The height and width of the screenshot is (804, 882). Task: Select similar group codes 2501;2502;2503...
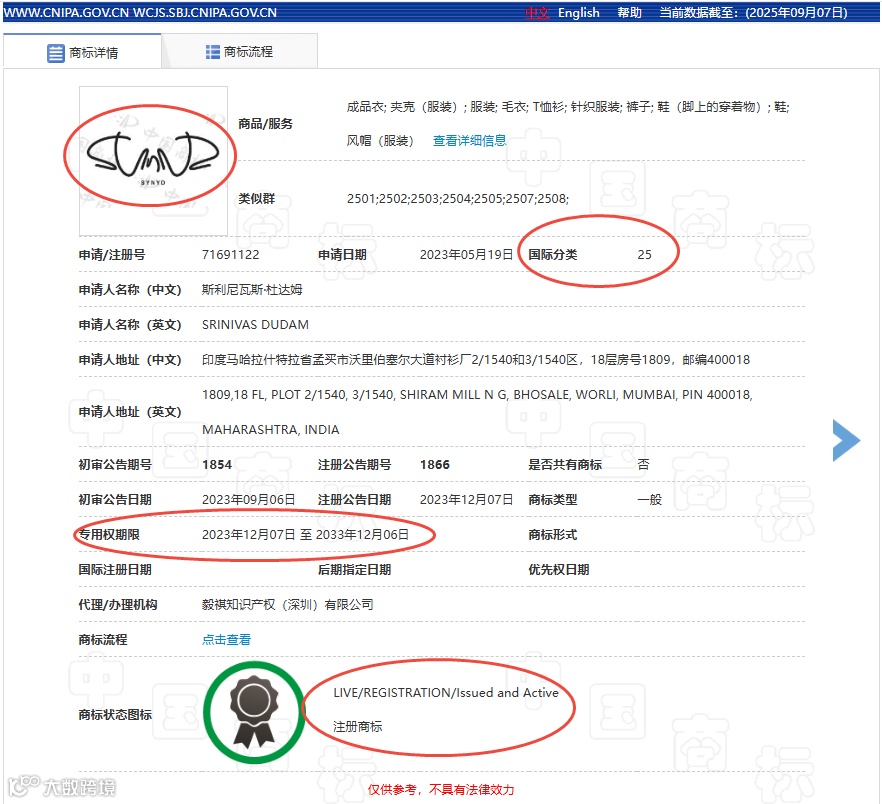(458, 199)
